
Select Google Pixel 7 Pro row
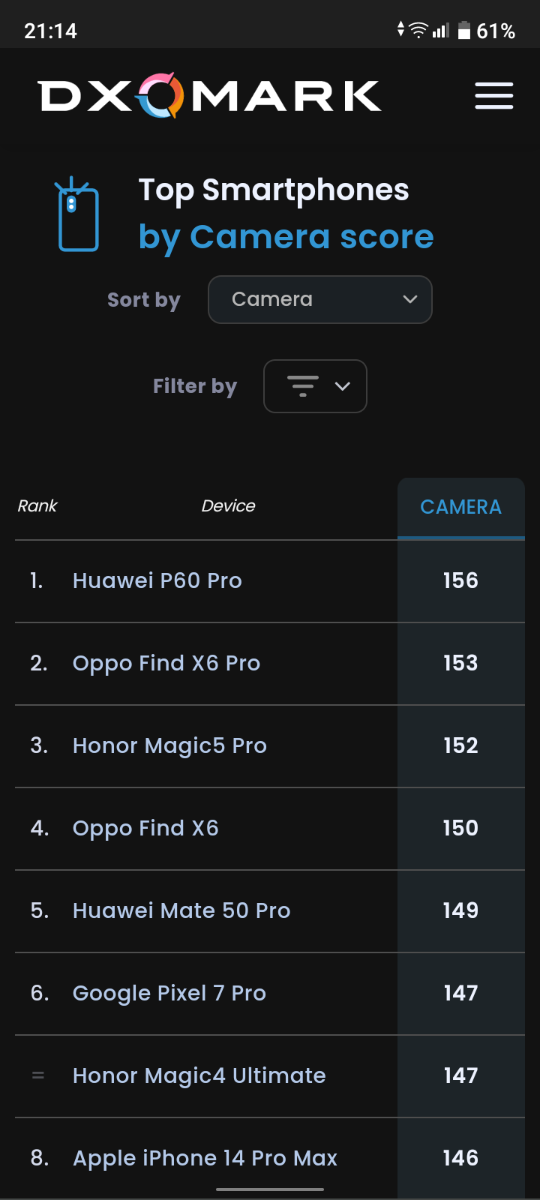(x=270, y=993)
